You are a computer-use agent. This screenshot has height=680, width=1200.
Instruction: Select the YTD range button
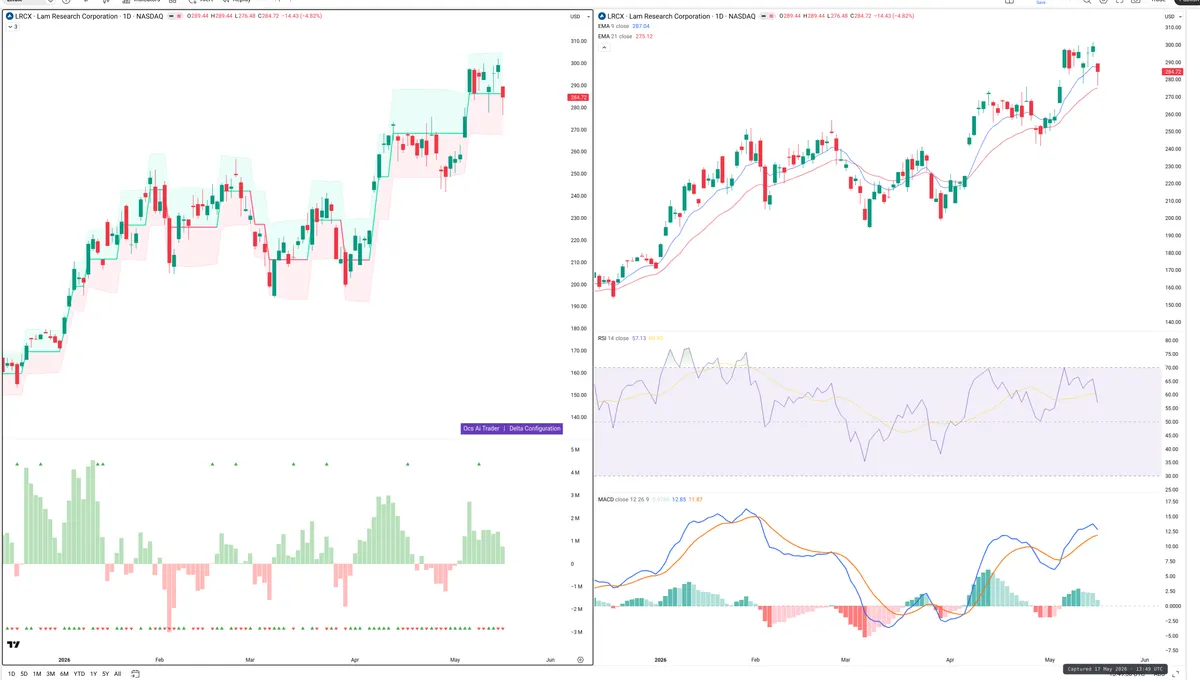click(x=79, y=674)
